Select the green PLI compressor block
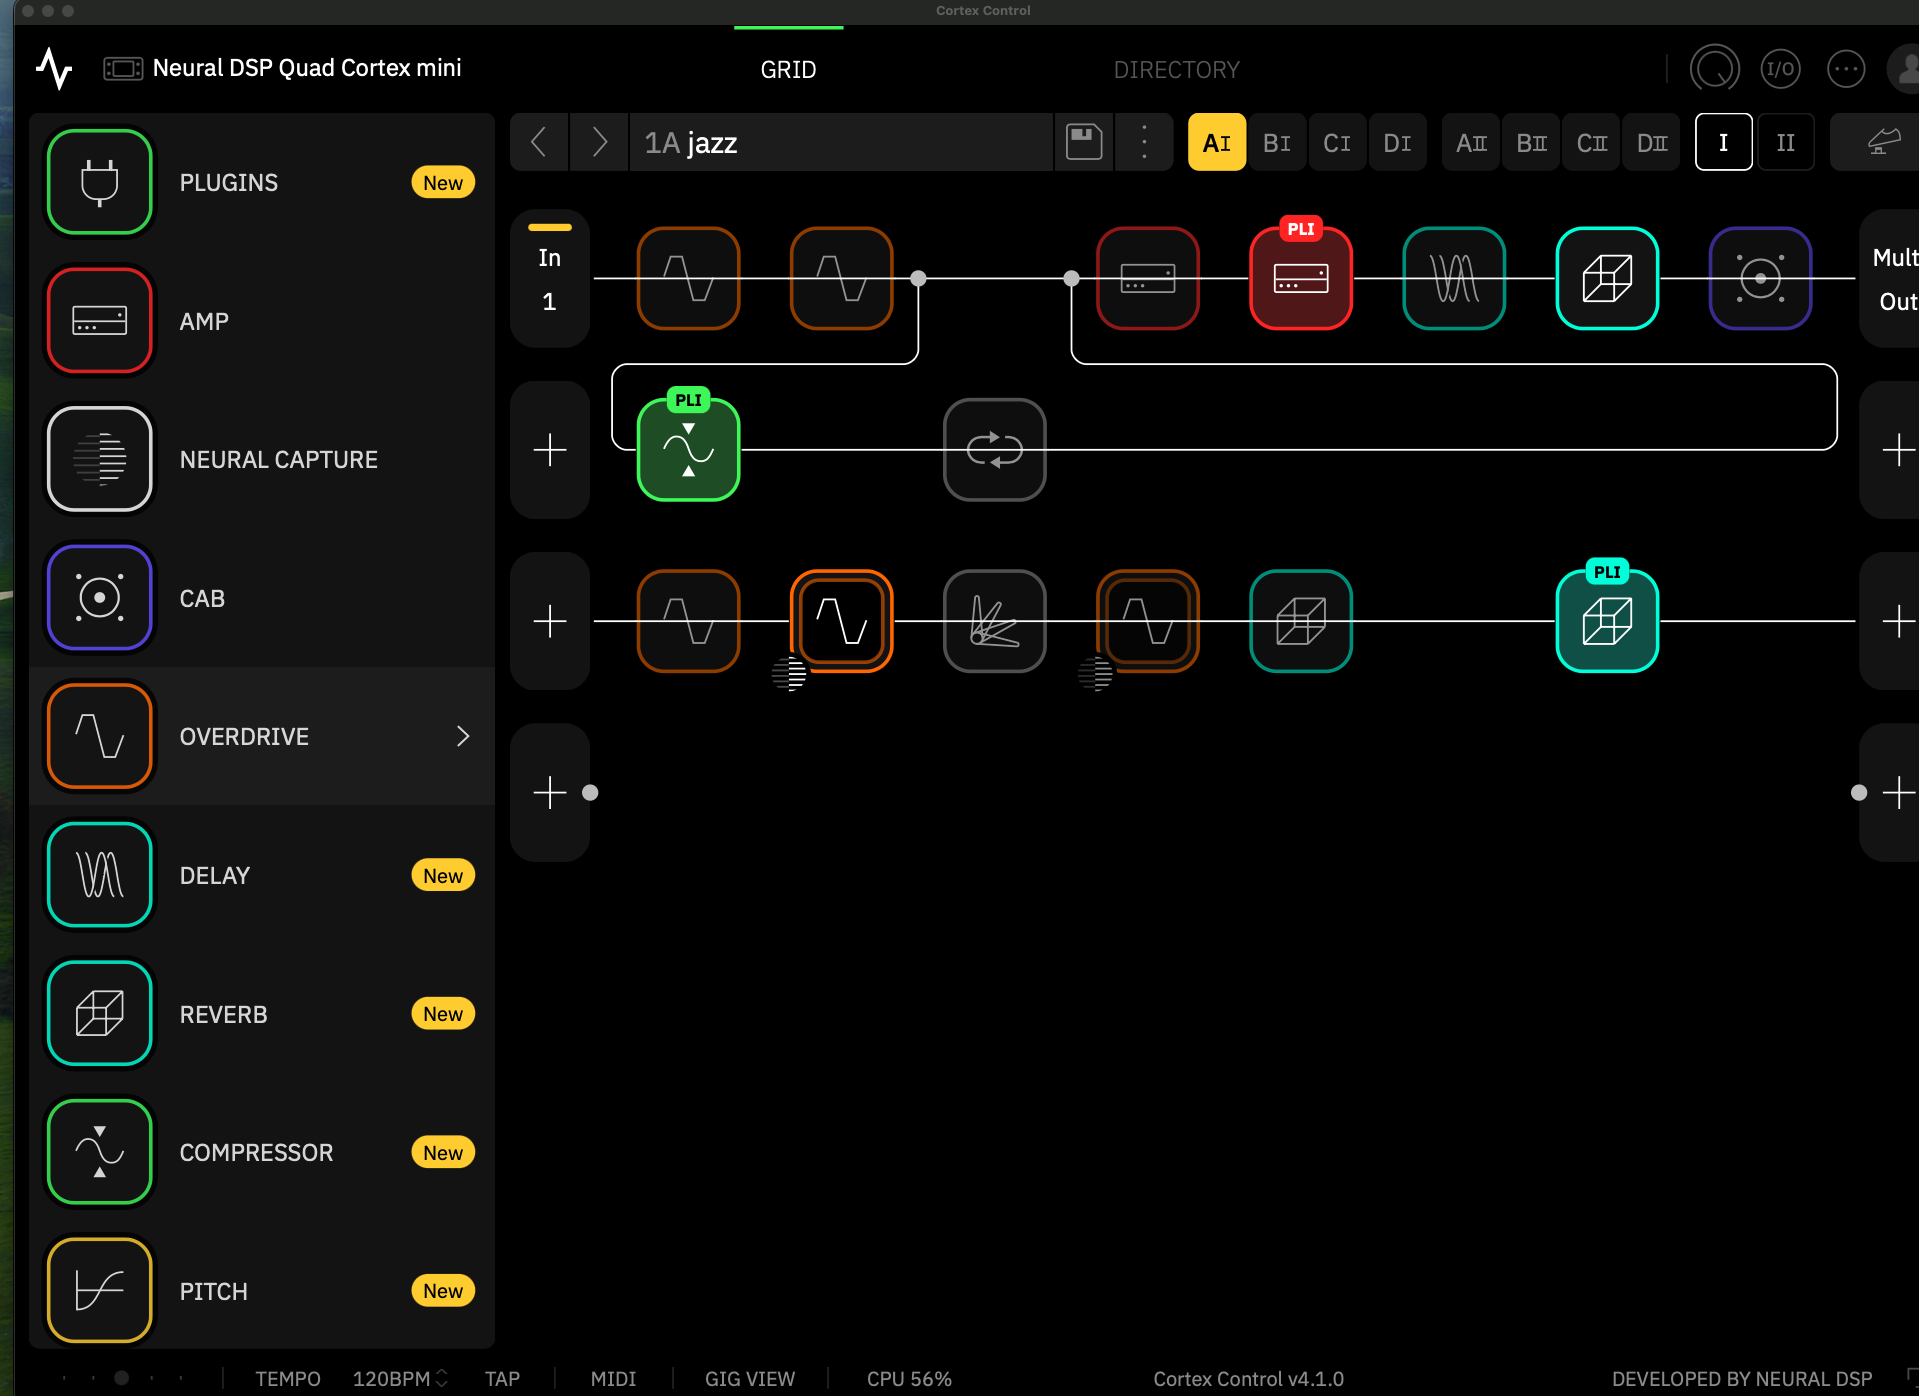This screenshot has height=1396, width=1919. coord(689,450)
